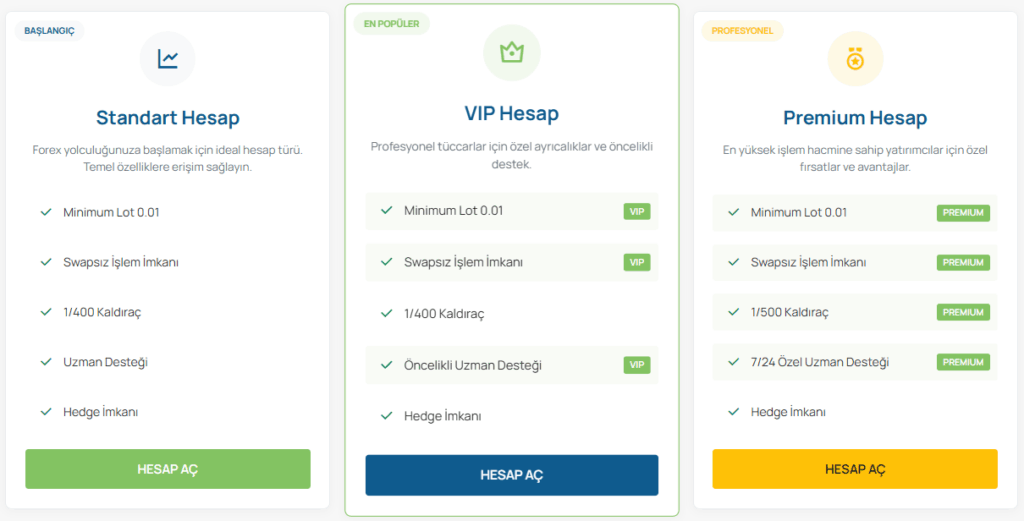Viewport: 1024px width, 521px height.
Task: Click the VIP badge on Swapsız İşlem İmkanı
Action: click(637, 262)
